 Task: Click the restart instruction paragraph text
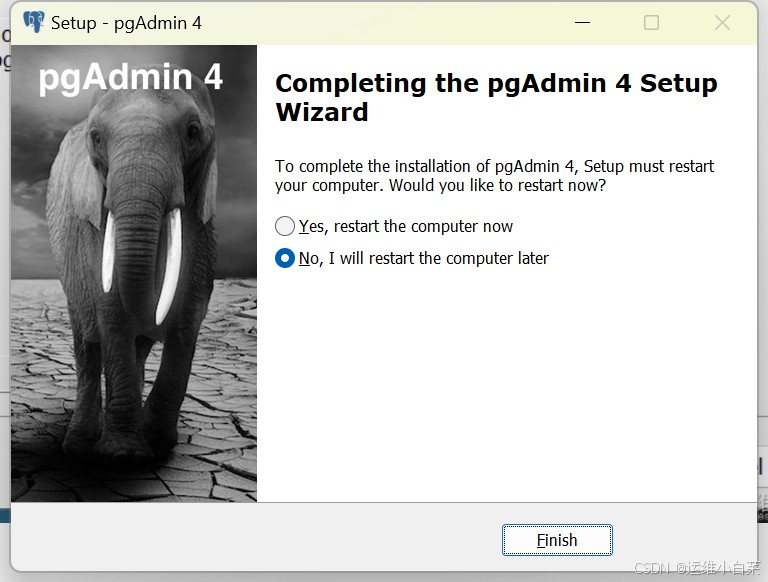pyautogui.click(x=495, y=176)
